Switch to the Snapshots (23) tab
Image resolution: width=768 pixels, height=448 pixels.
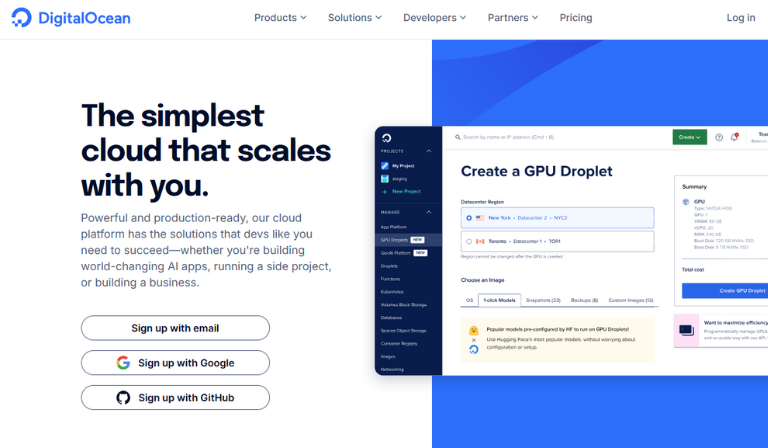tap(543, 300)
